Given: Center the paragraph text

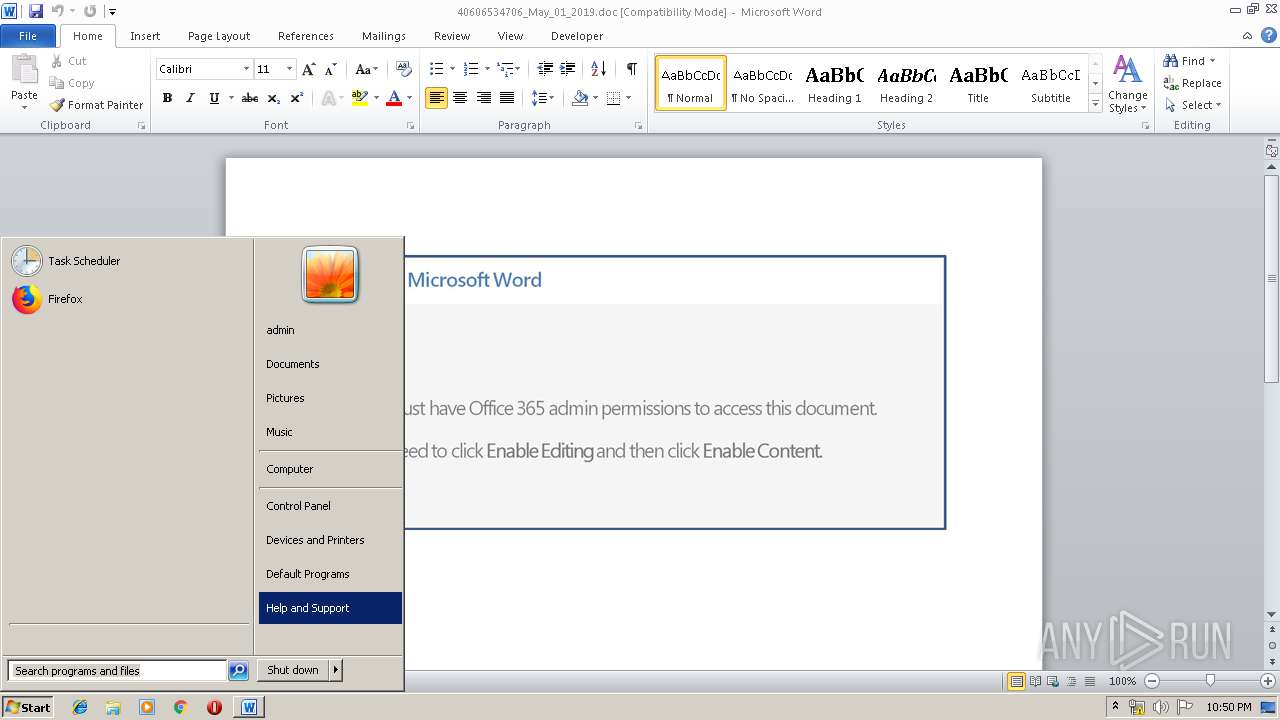Looking at the screenshot, I should tap(460, 98).
